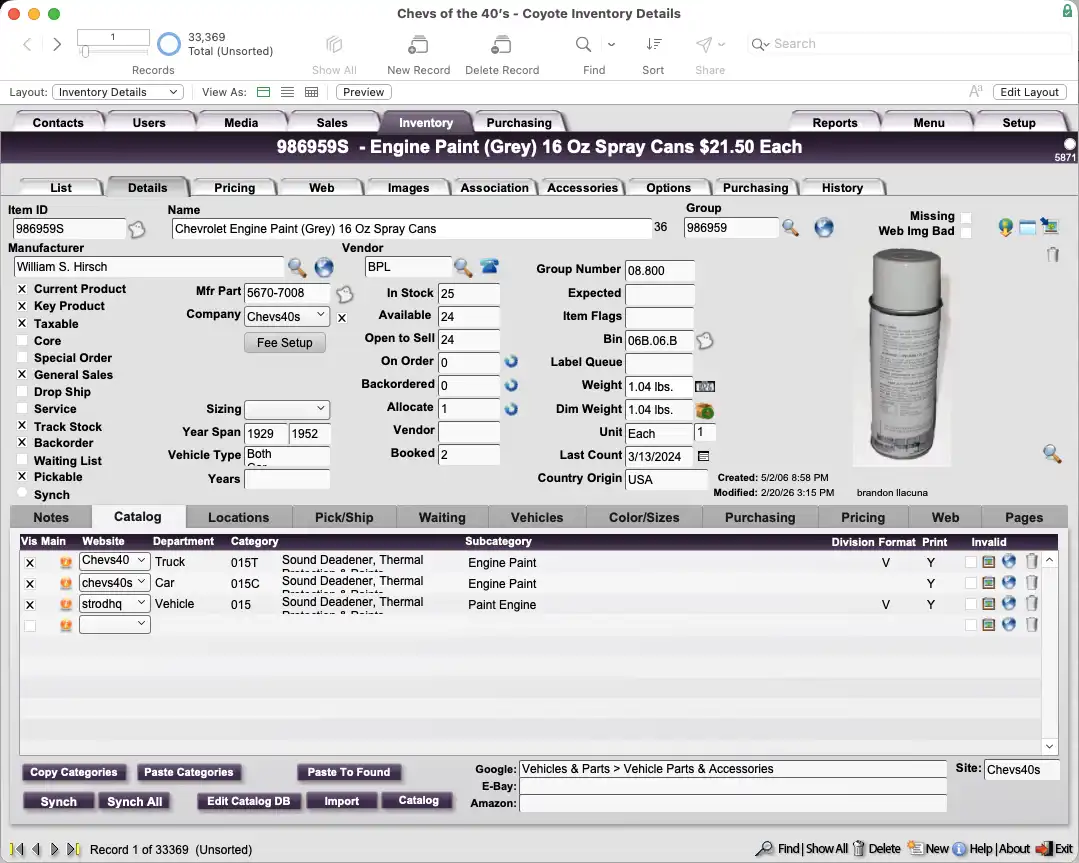Viewport: 1079px width, 863px height.
Task: Click the Search field in the toolbar
Action: 907,44
